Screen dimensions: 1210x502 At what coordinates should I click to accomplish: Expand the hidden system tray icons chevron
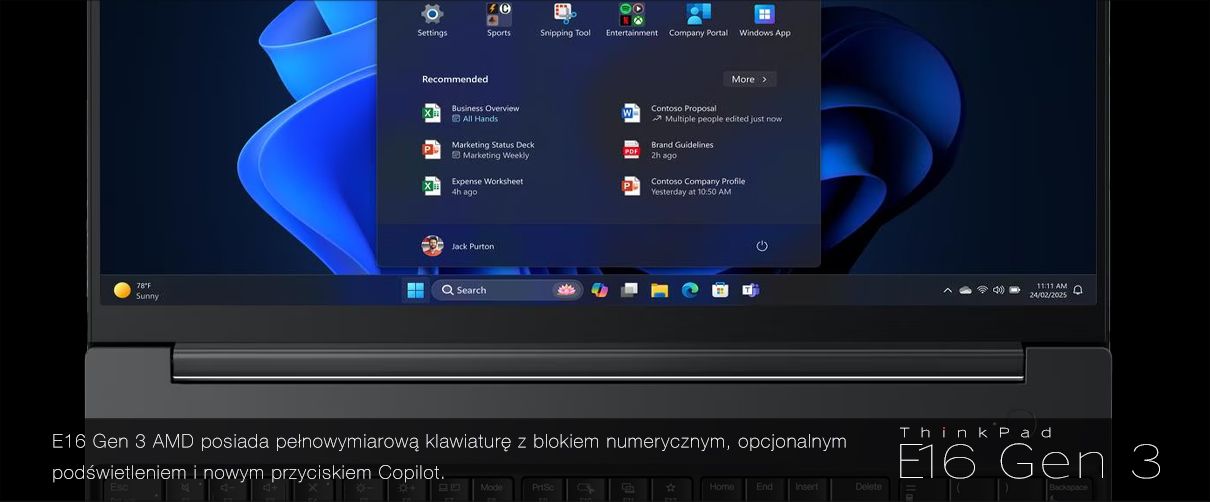[x=948, y=290]
